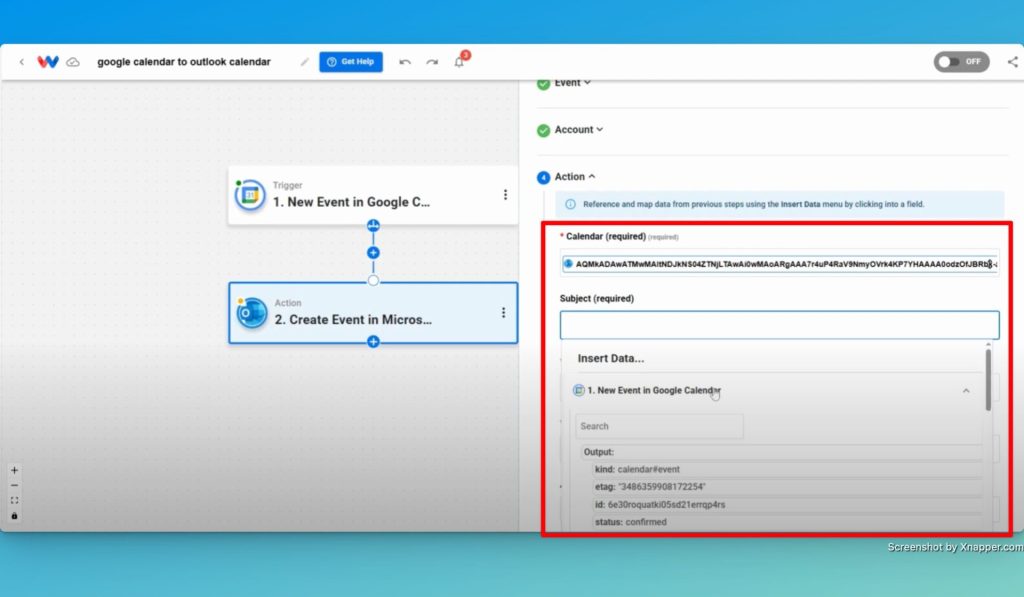Click the filter icon below trigger
The height and width of the screenshot is (597, 1024).
tap(373, 226)
